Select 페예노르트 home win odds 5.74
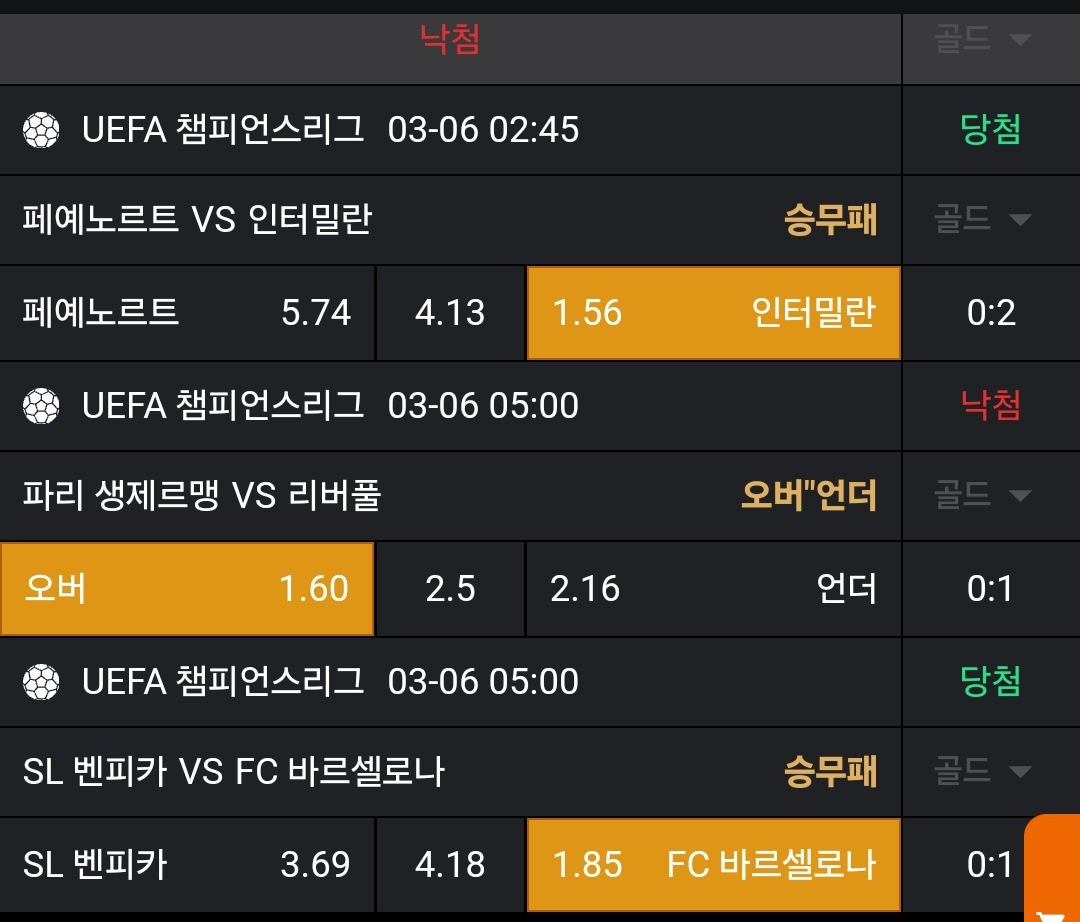 pyautogui.click(x=188, y=313)
